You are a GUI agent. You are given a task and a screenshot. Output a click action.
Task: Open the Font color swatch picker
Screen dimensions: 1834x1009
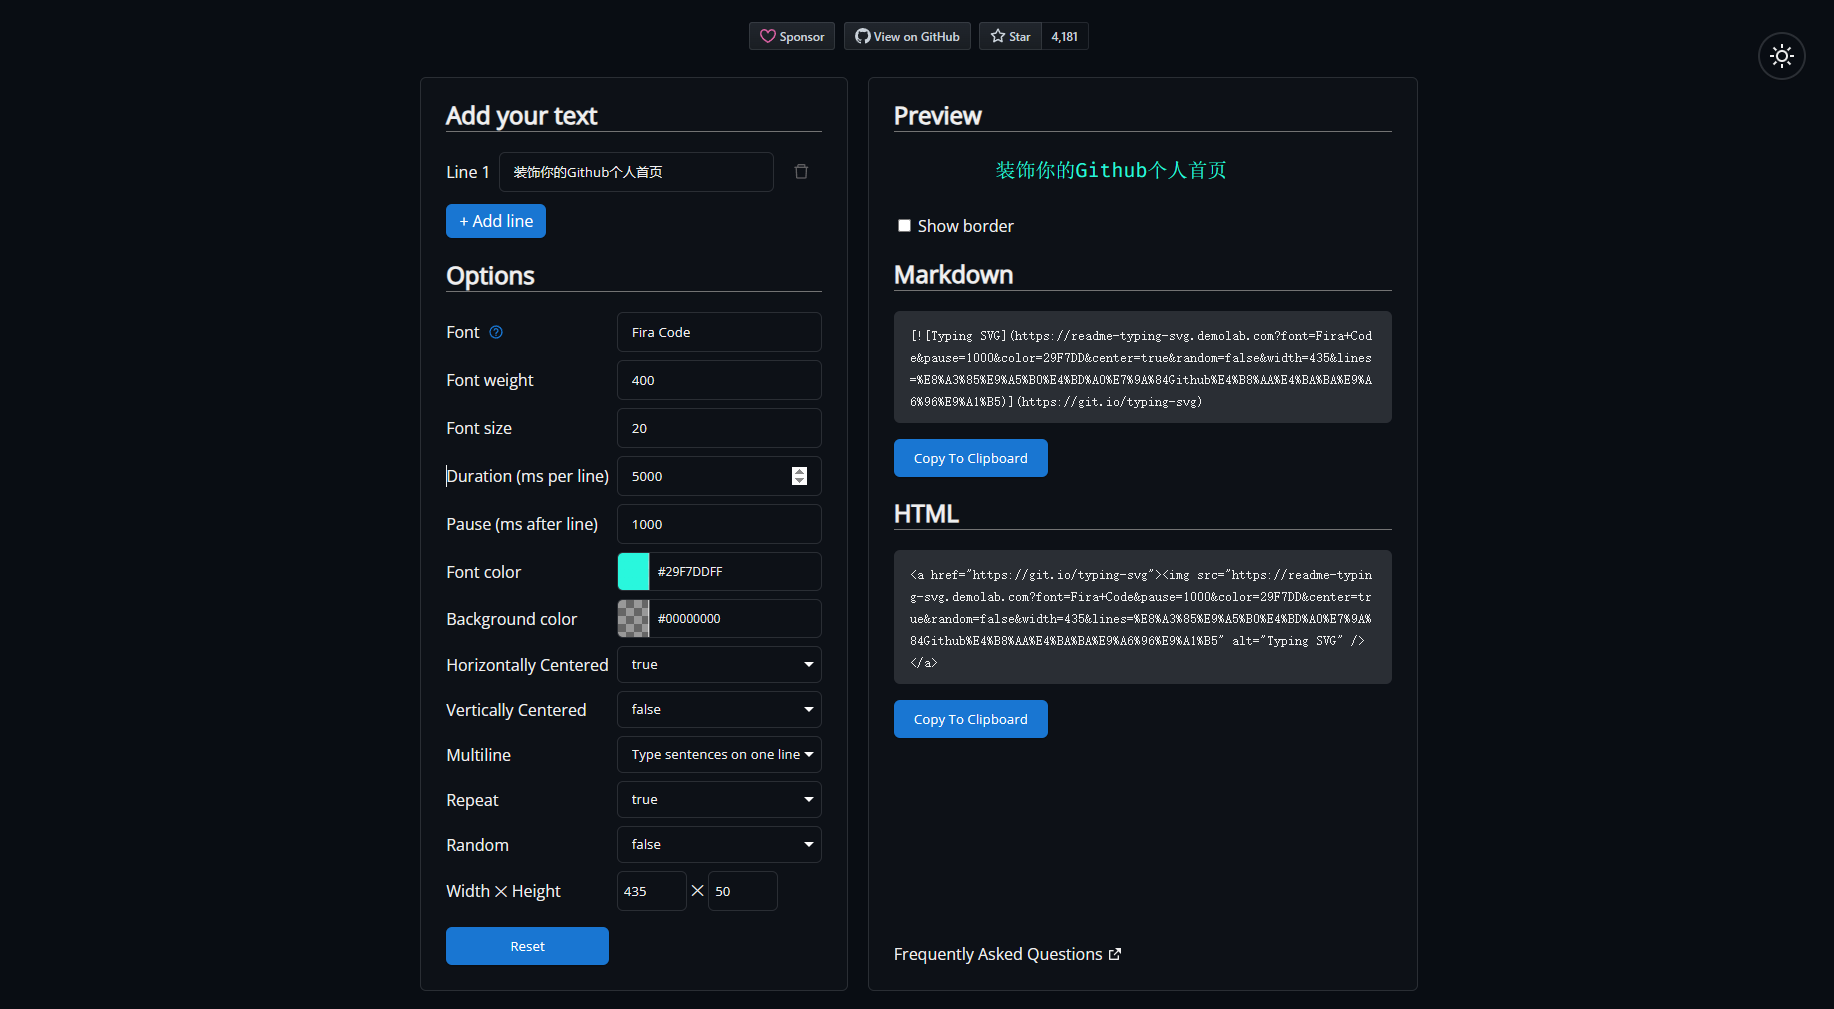[x=634, y=572]
